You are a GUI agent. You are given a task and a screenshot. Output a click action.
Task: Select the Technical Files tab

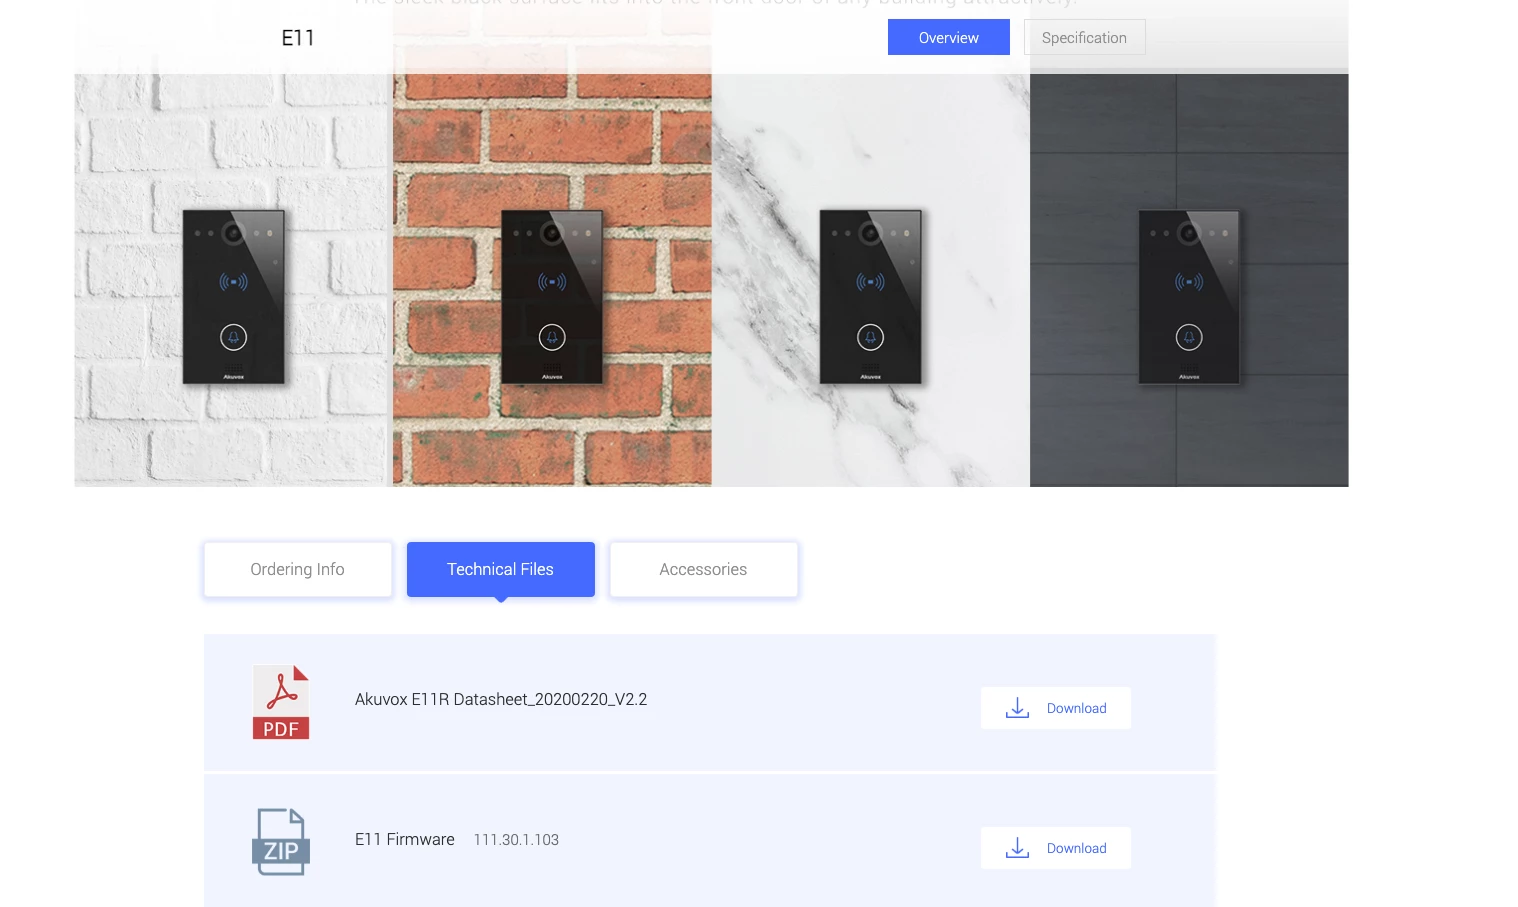click(500, 569)
